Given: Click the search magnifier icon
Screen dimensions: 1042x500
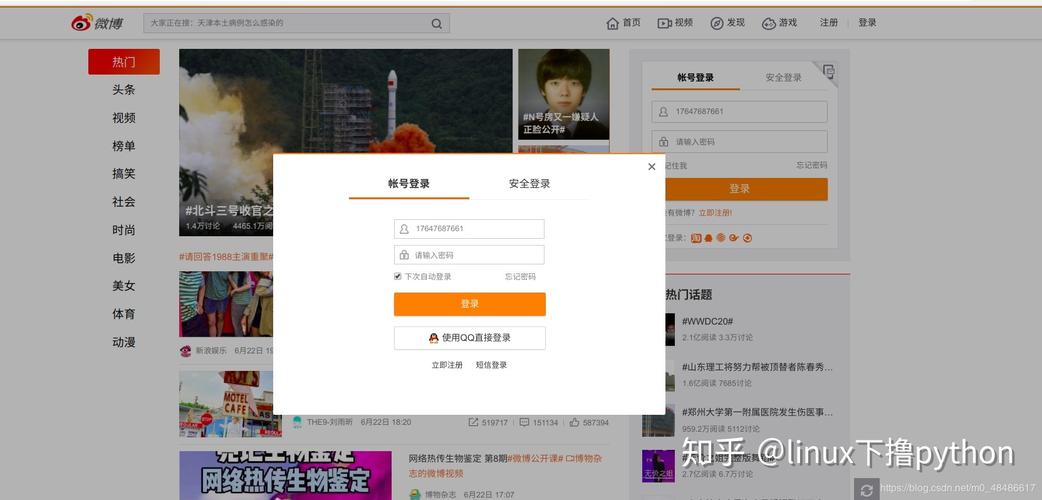Looking at the screenshot, I should (x=437, y=23).
